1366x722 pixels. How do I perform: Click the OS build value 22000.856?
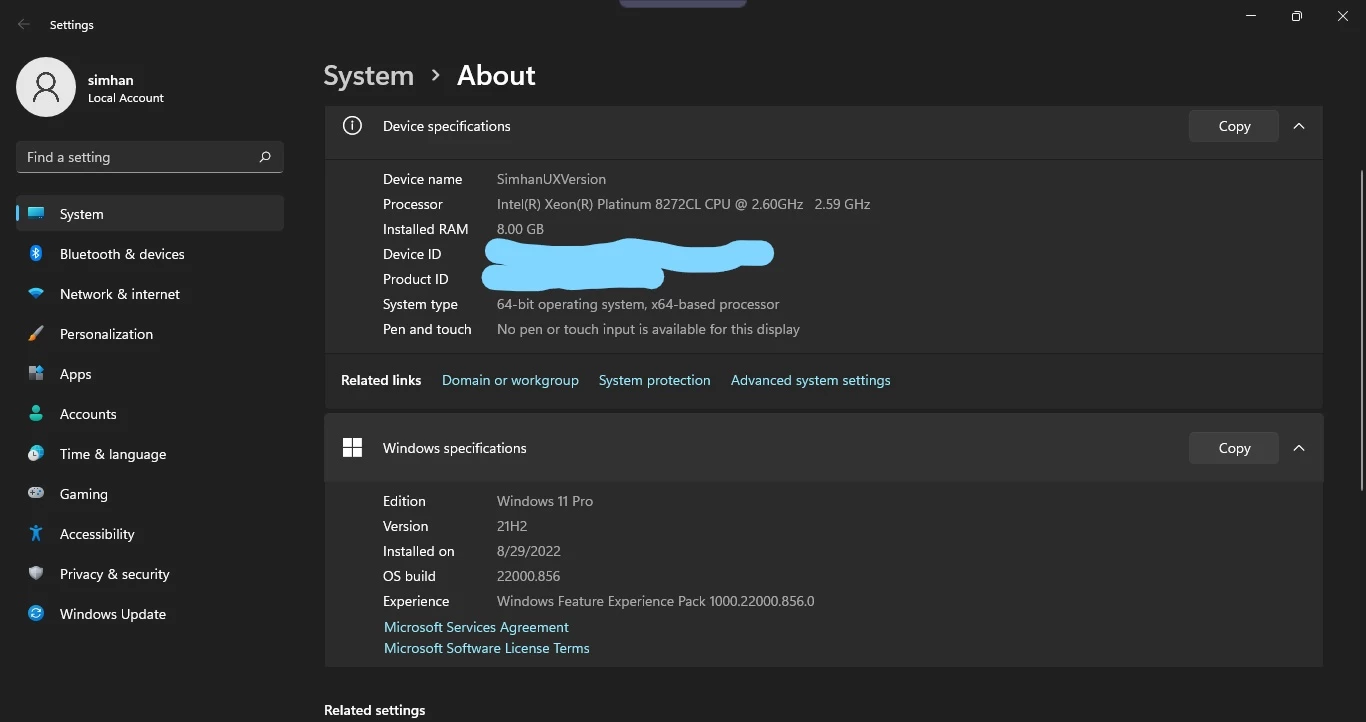click(528, 576)
